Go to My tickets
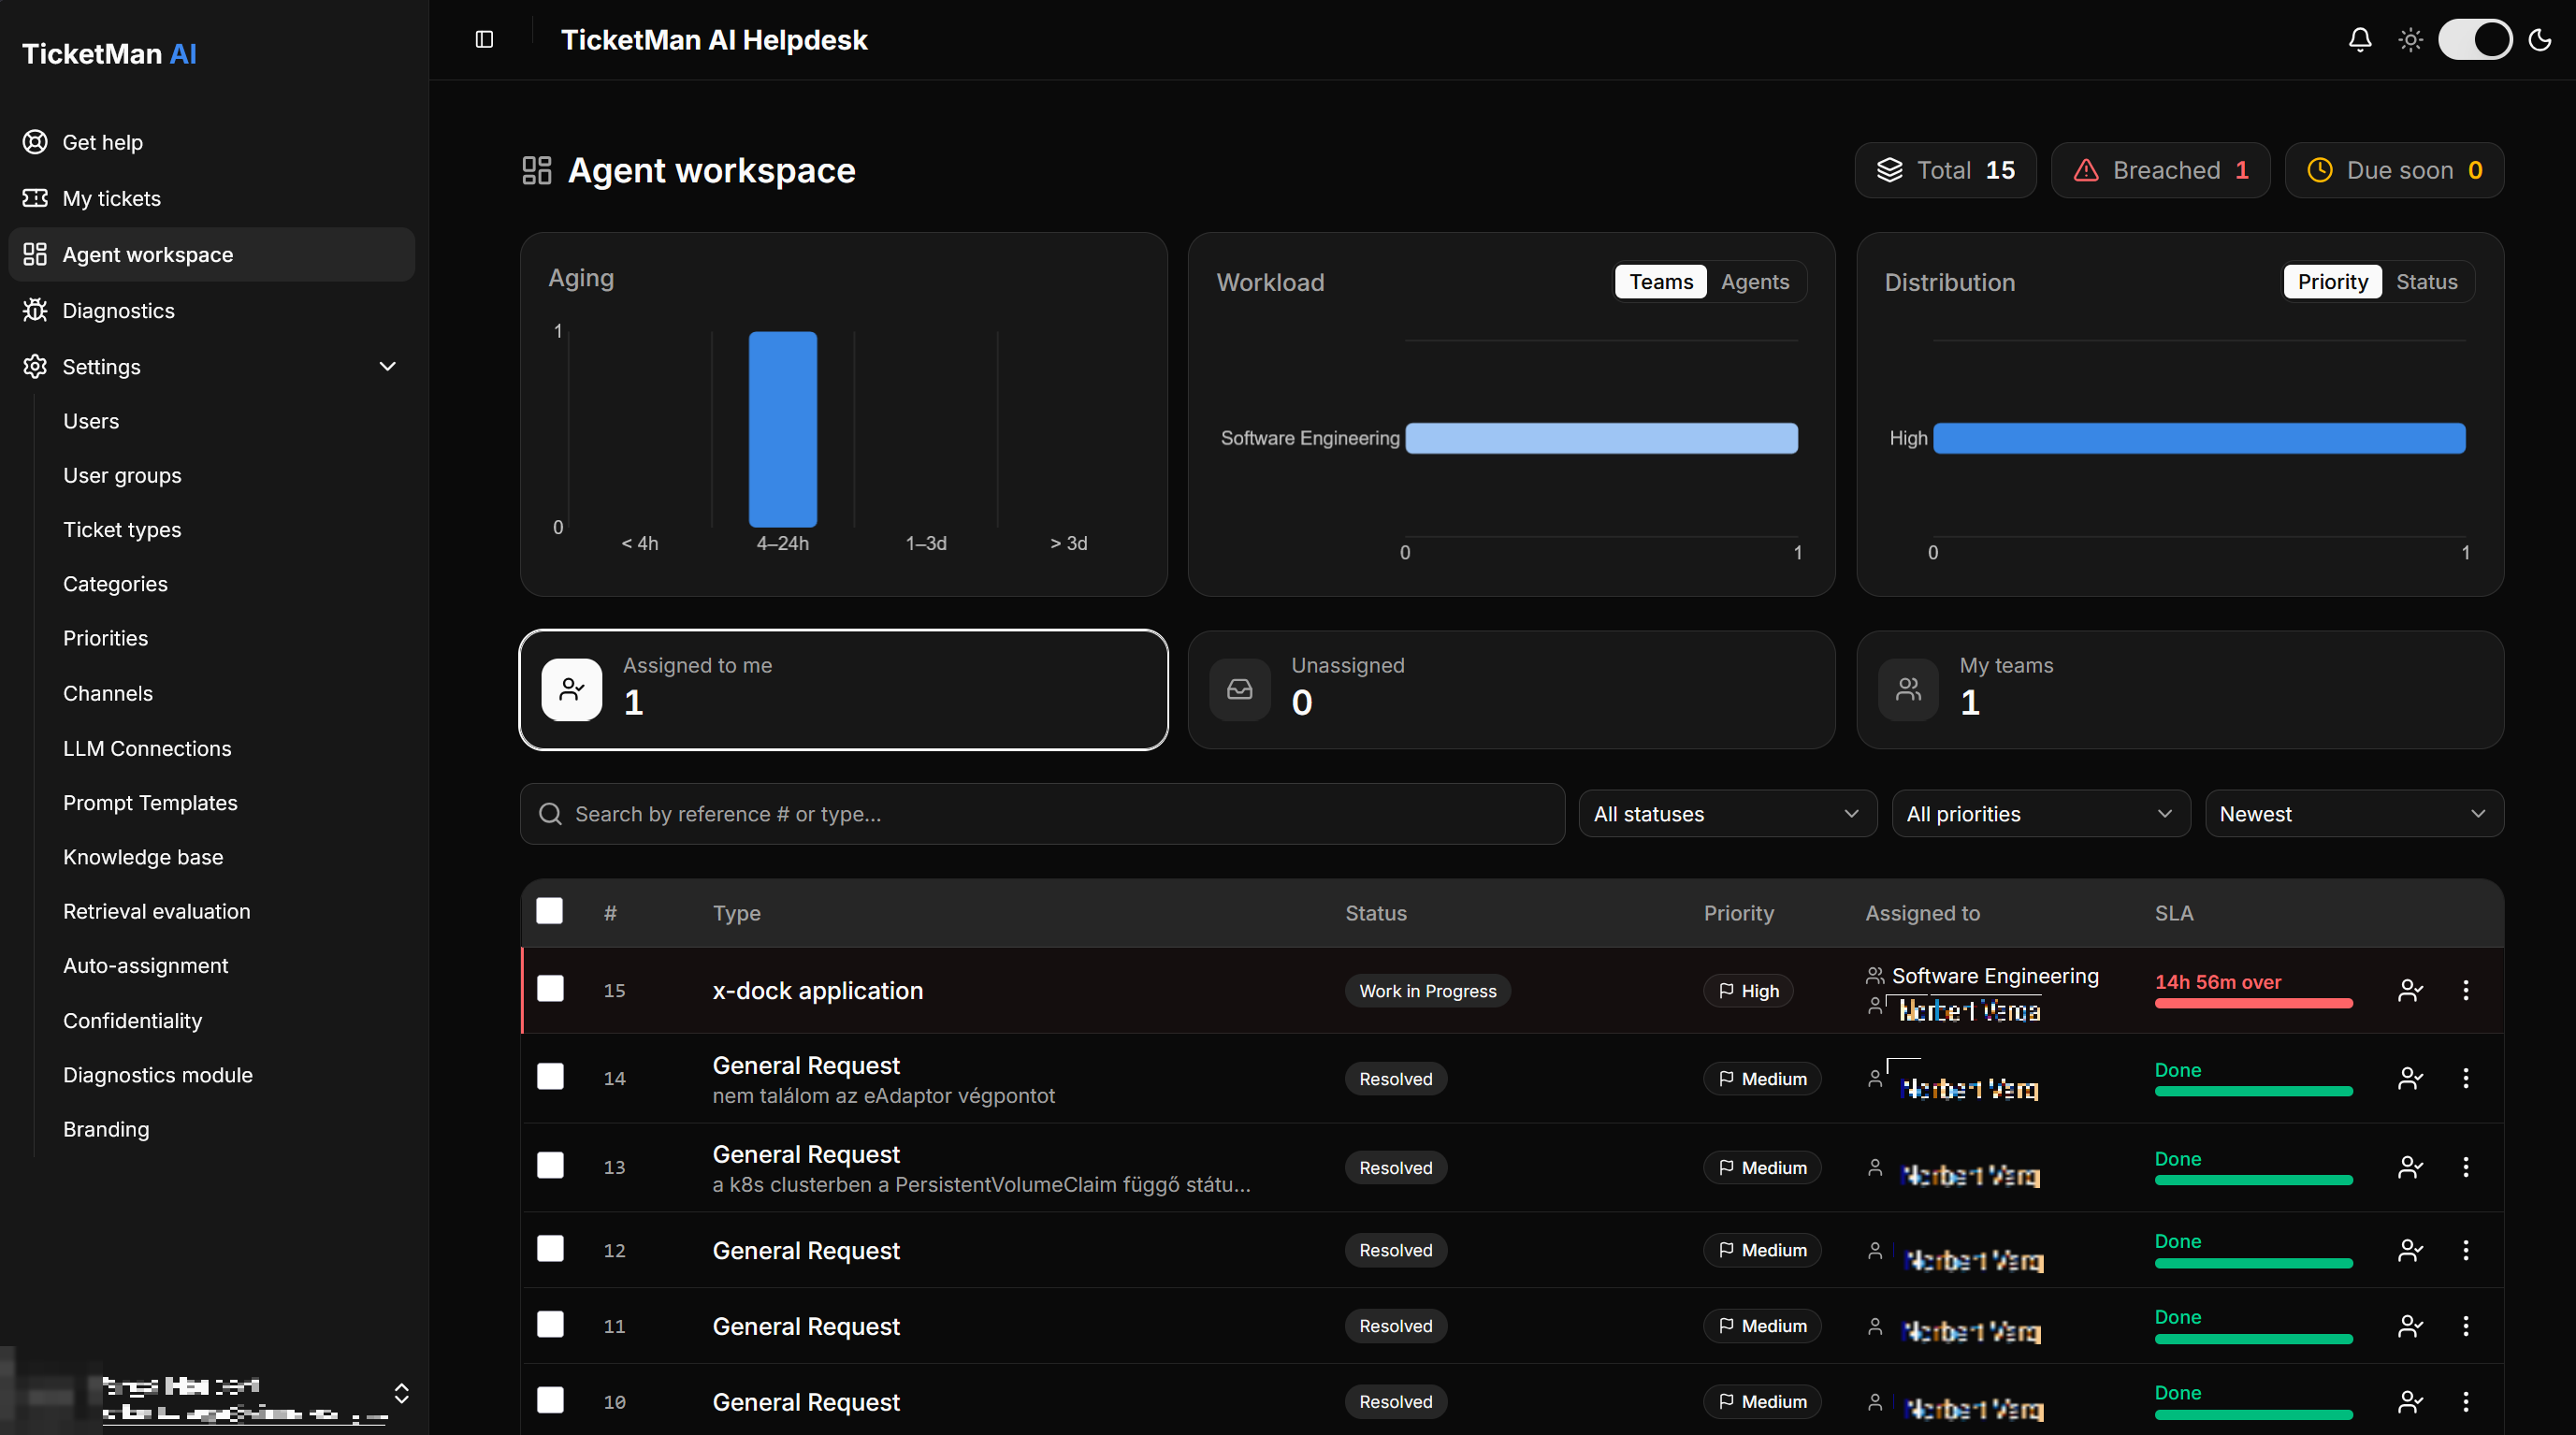This screenshot has width=2576, height=1435. point(211,198)
